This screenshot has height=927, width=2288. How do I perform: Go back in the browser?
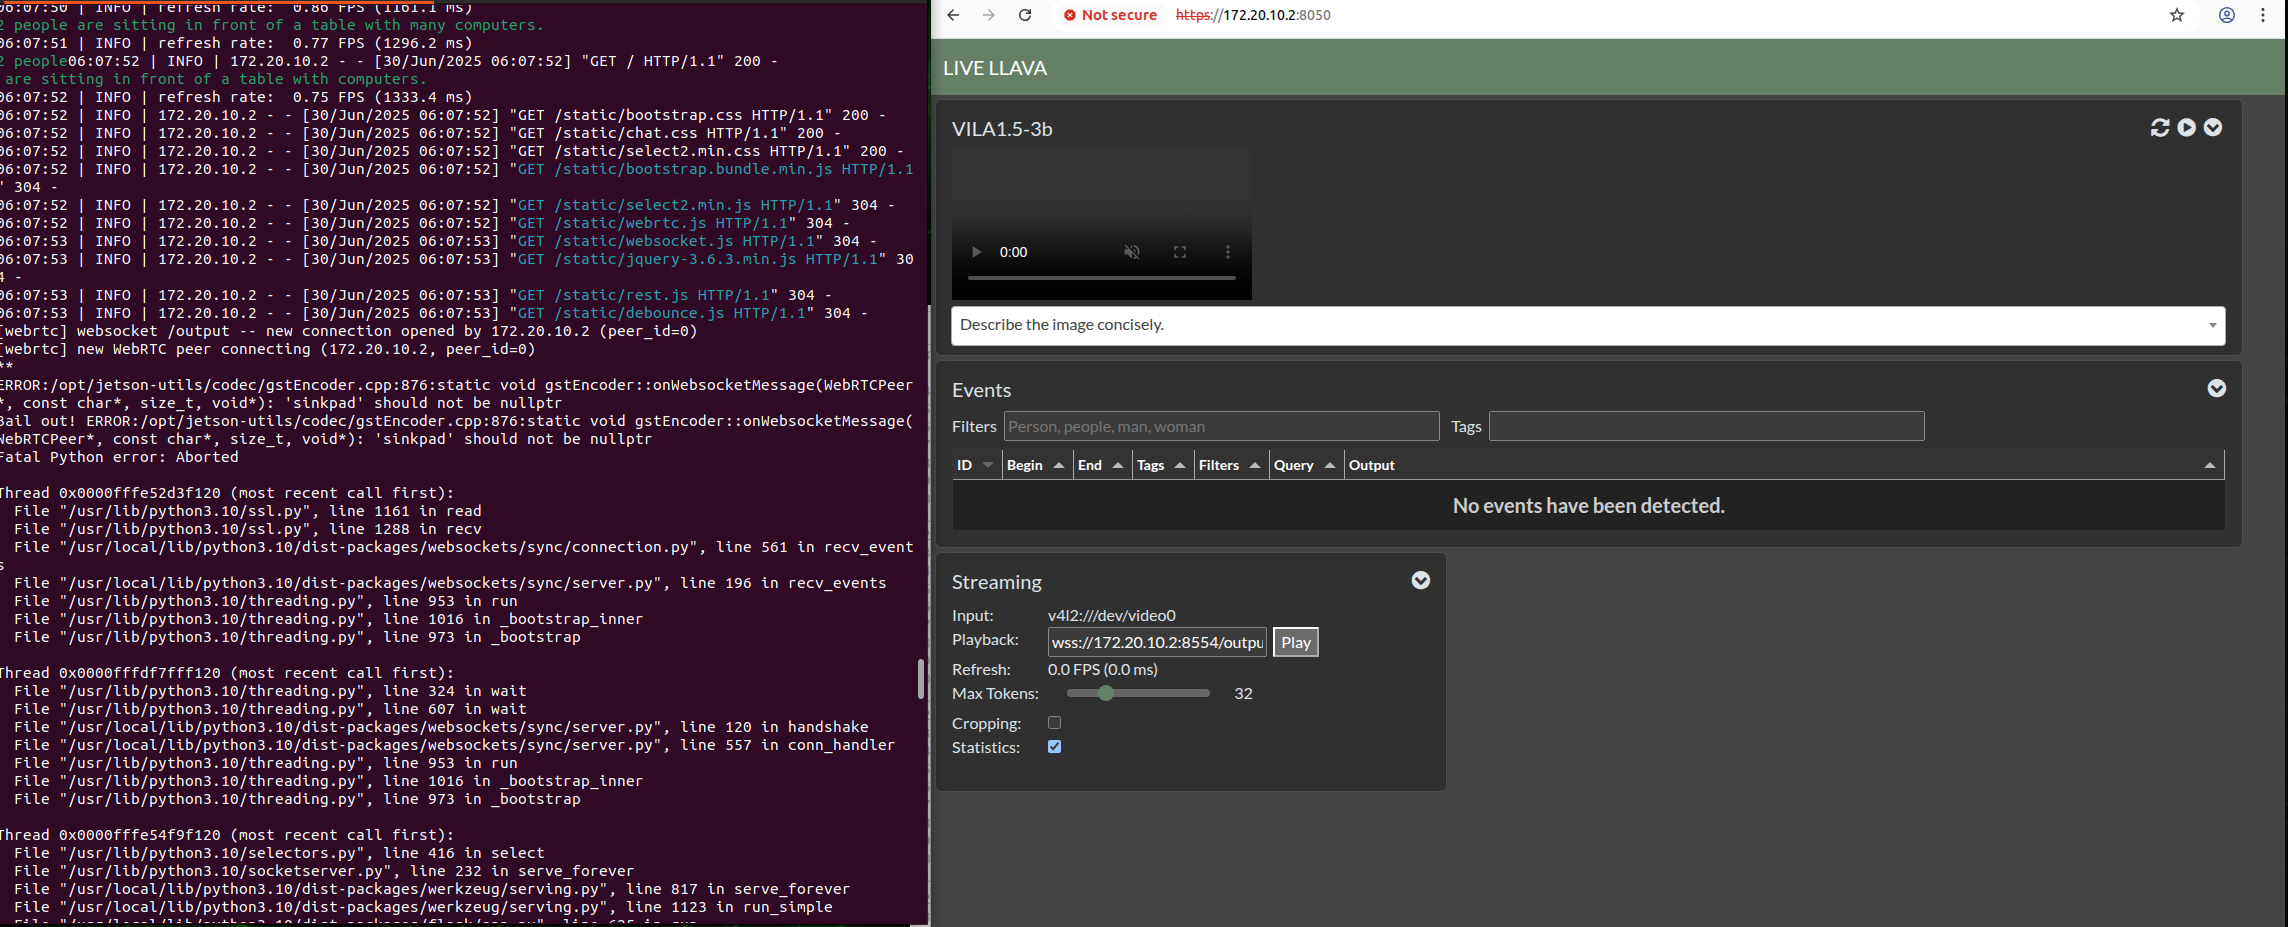[x=953, y=15]
